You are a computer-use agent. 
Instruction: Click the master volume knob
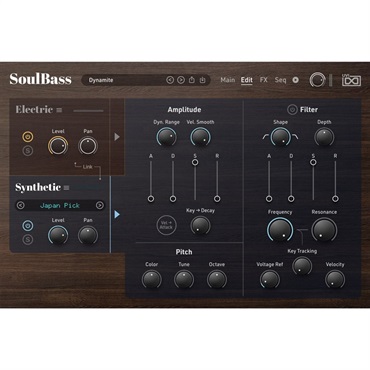[x=317, y=80]
